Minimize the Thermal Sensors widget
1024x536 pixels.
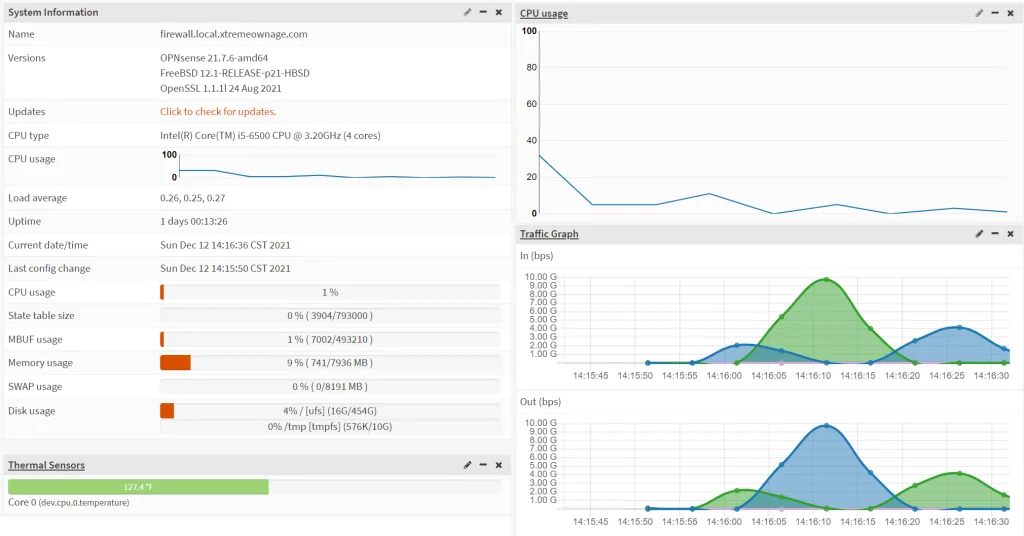[x=483, y=465]
